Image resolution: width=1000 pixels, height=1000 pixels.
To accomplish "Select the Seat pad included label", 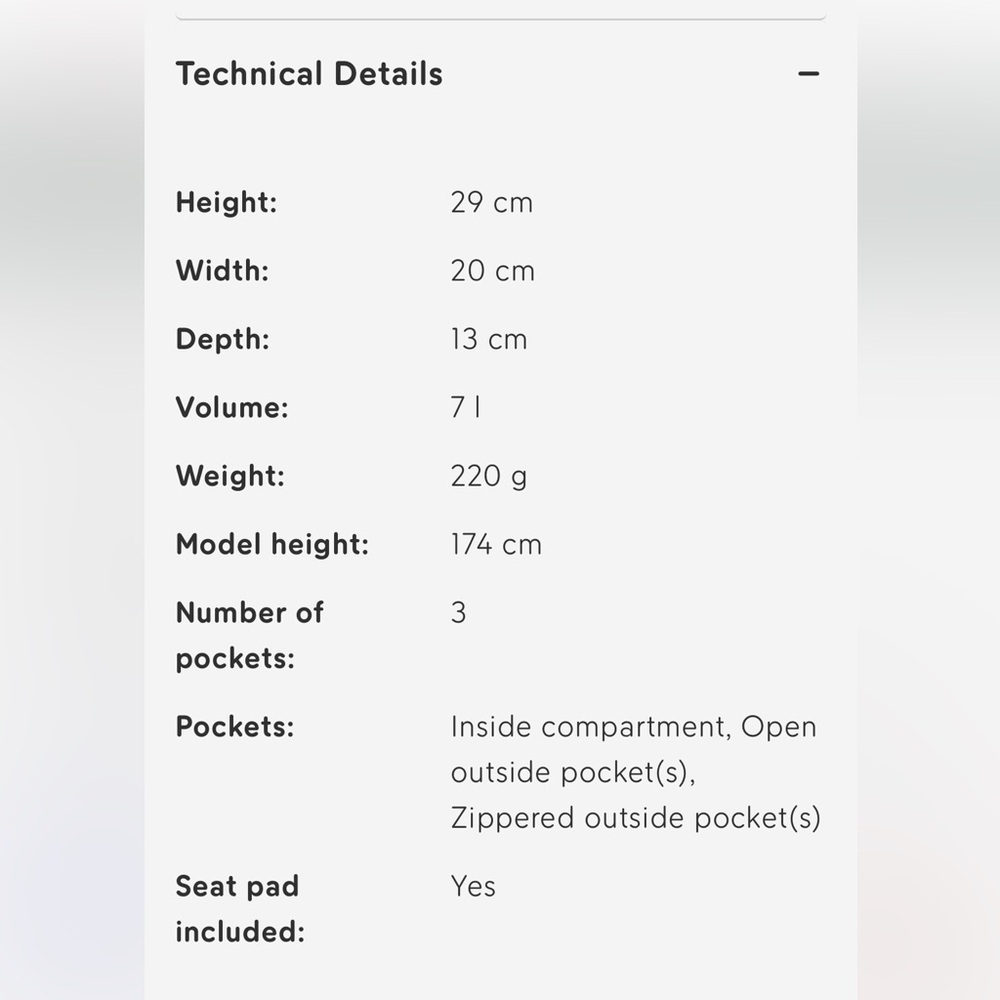I will [x=240, y=909].
